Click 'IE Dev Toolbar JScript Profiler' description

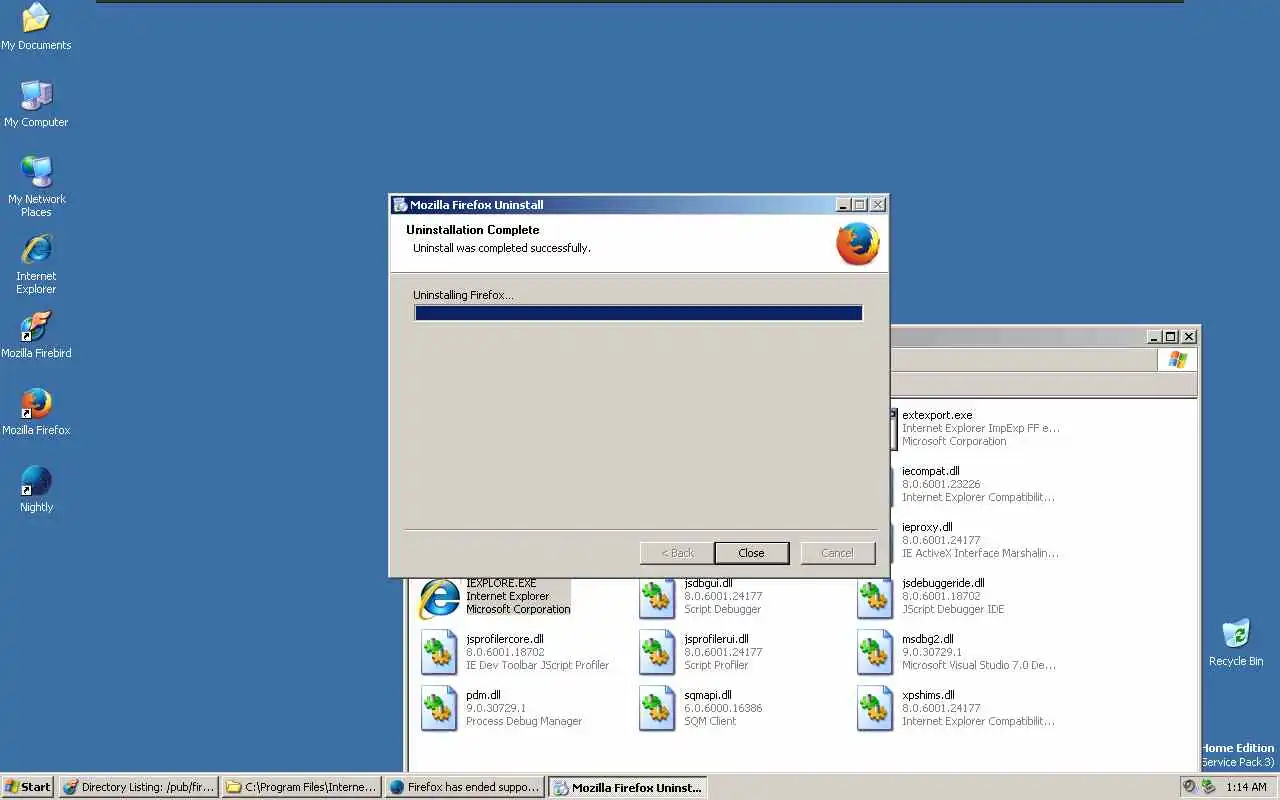point(537,665)
